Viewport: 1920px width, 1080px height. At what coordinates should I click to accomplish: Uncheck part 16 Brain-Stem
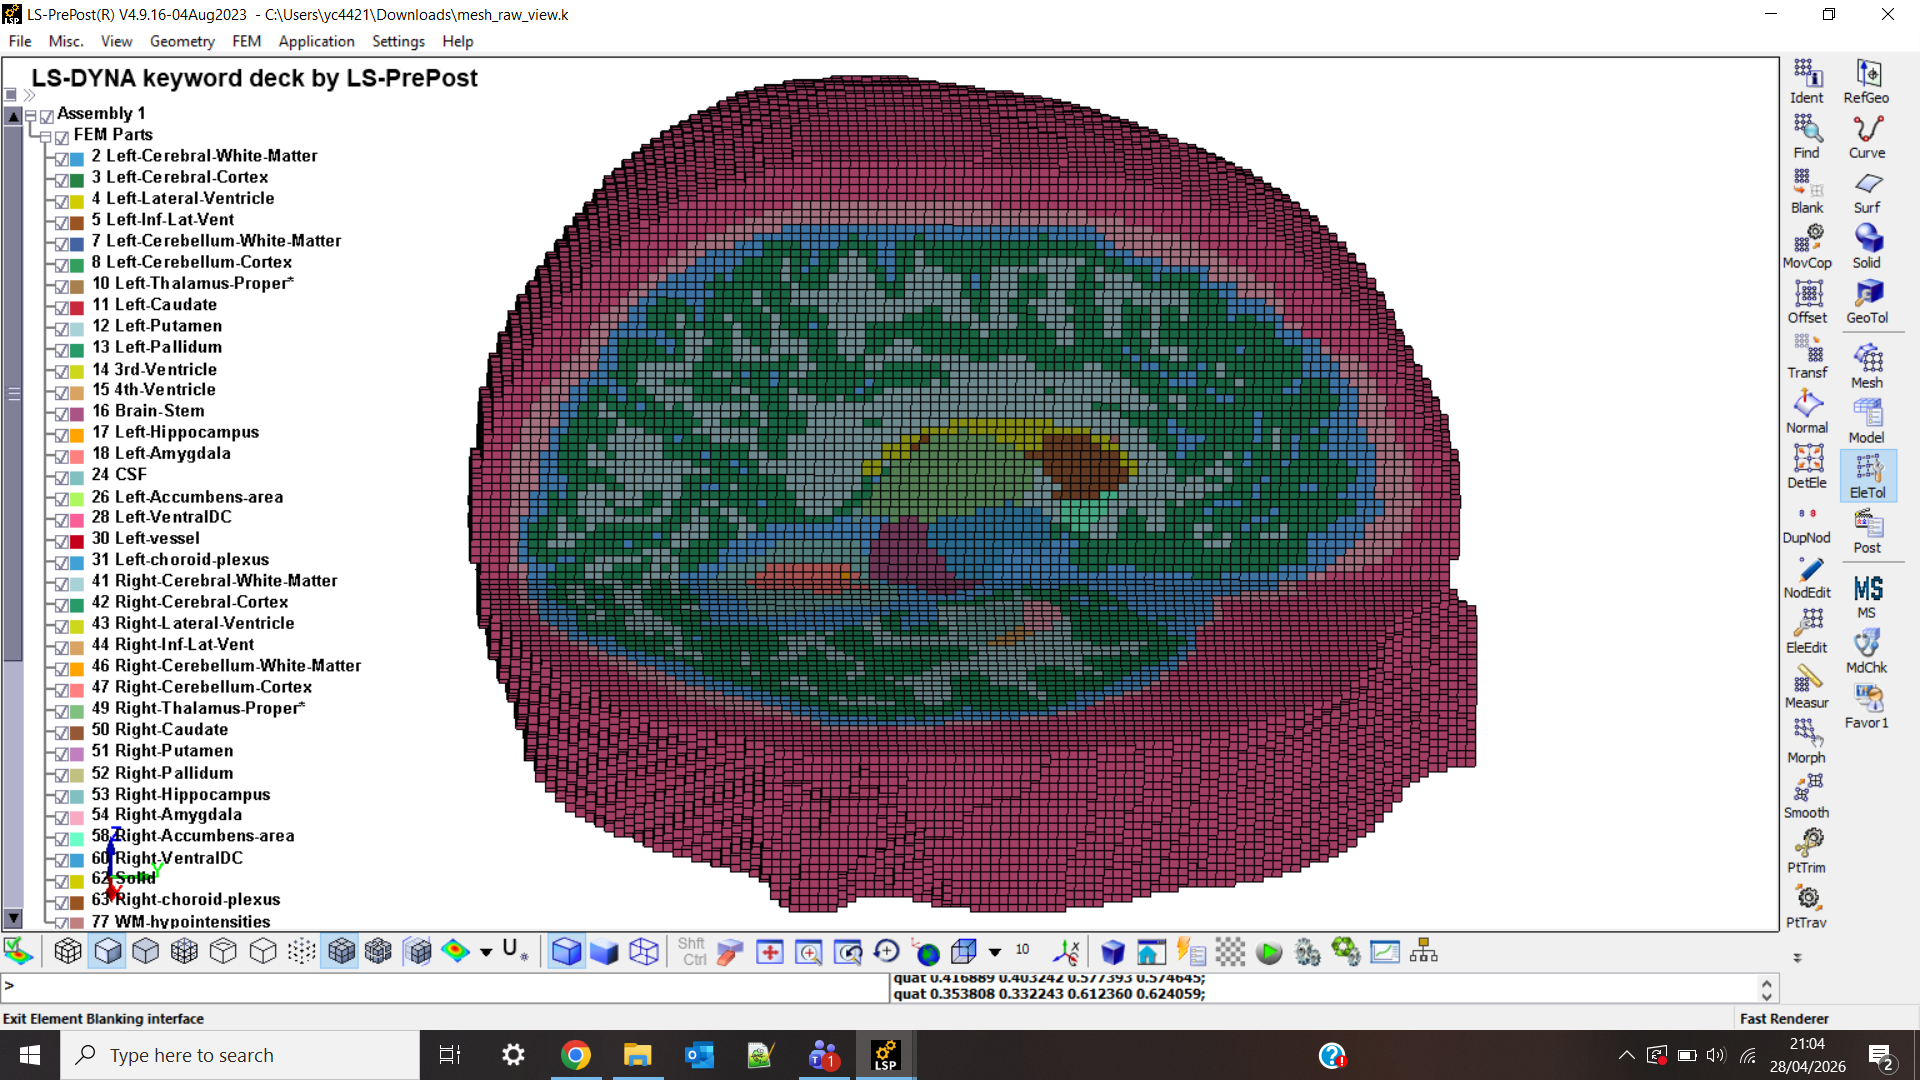tap(61, 414)
